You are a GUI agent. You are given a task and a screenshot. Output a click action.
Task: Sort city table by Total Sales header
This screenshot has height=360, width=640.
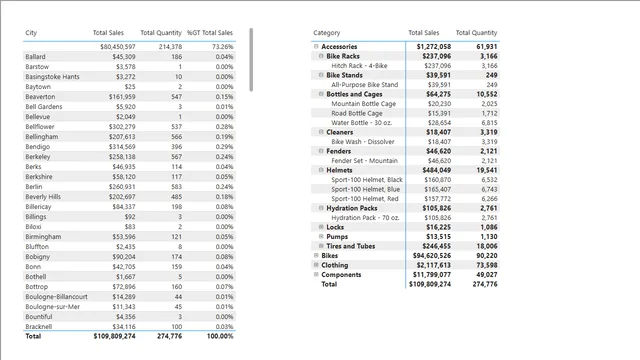tap(108, 33)
